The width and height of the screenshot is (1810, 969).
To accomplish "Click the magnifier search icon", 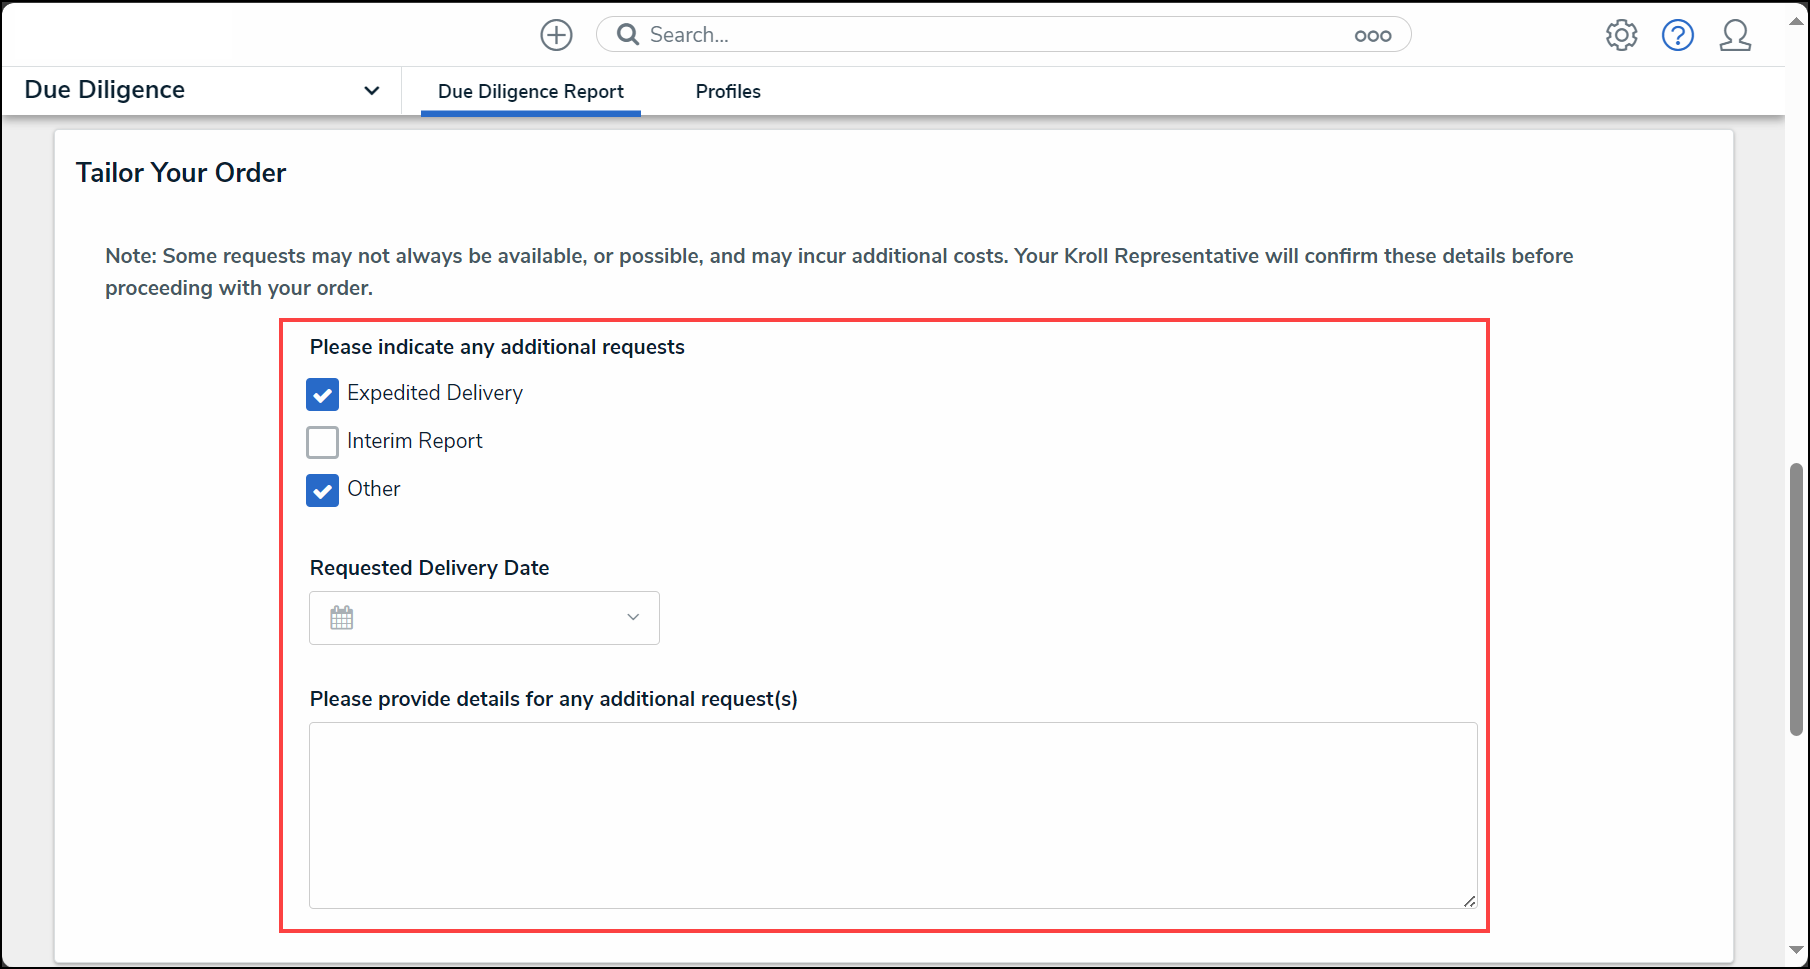I will [628, 35].
